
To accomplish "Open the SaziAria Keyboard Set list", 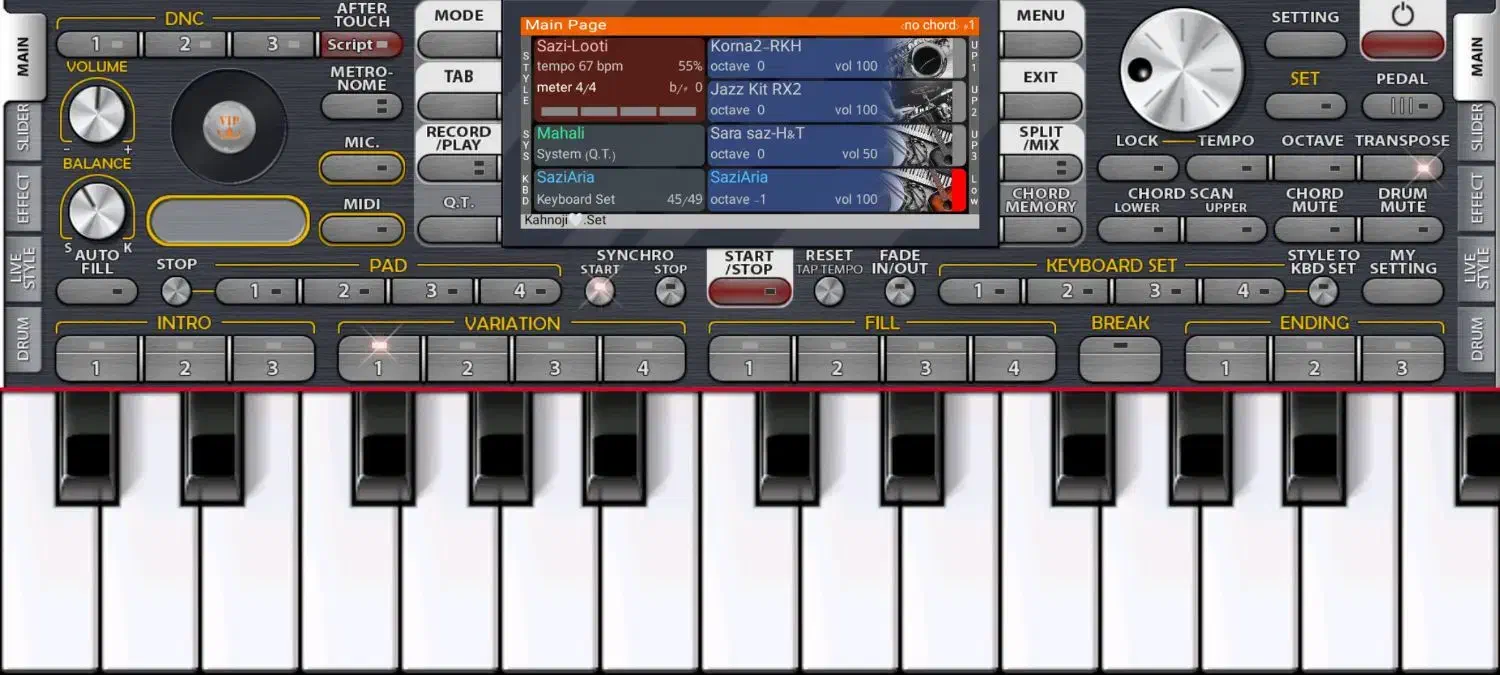I will click(x=619, y=188).
